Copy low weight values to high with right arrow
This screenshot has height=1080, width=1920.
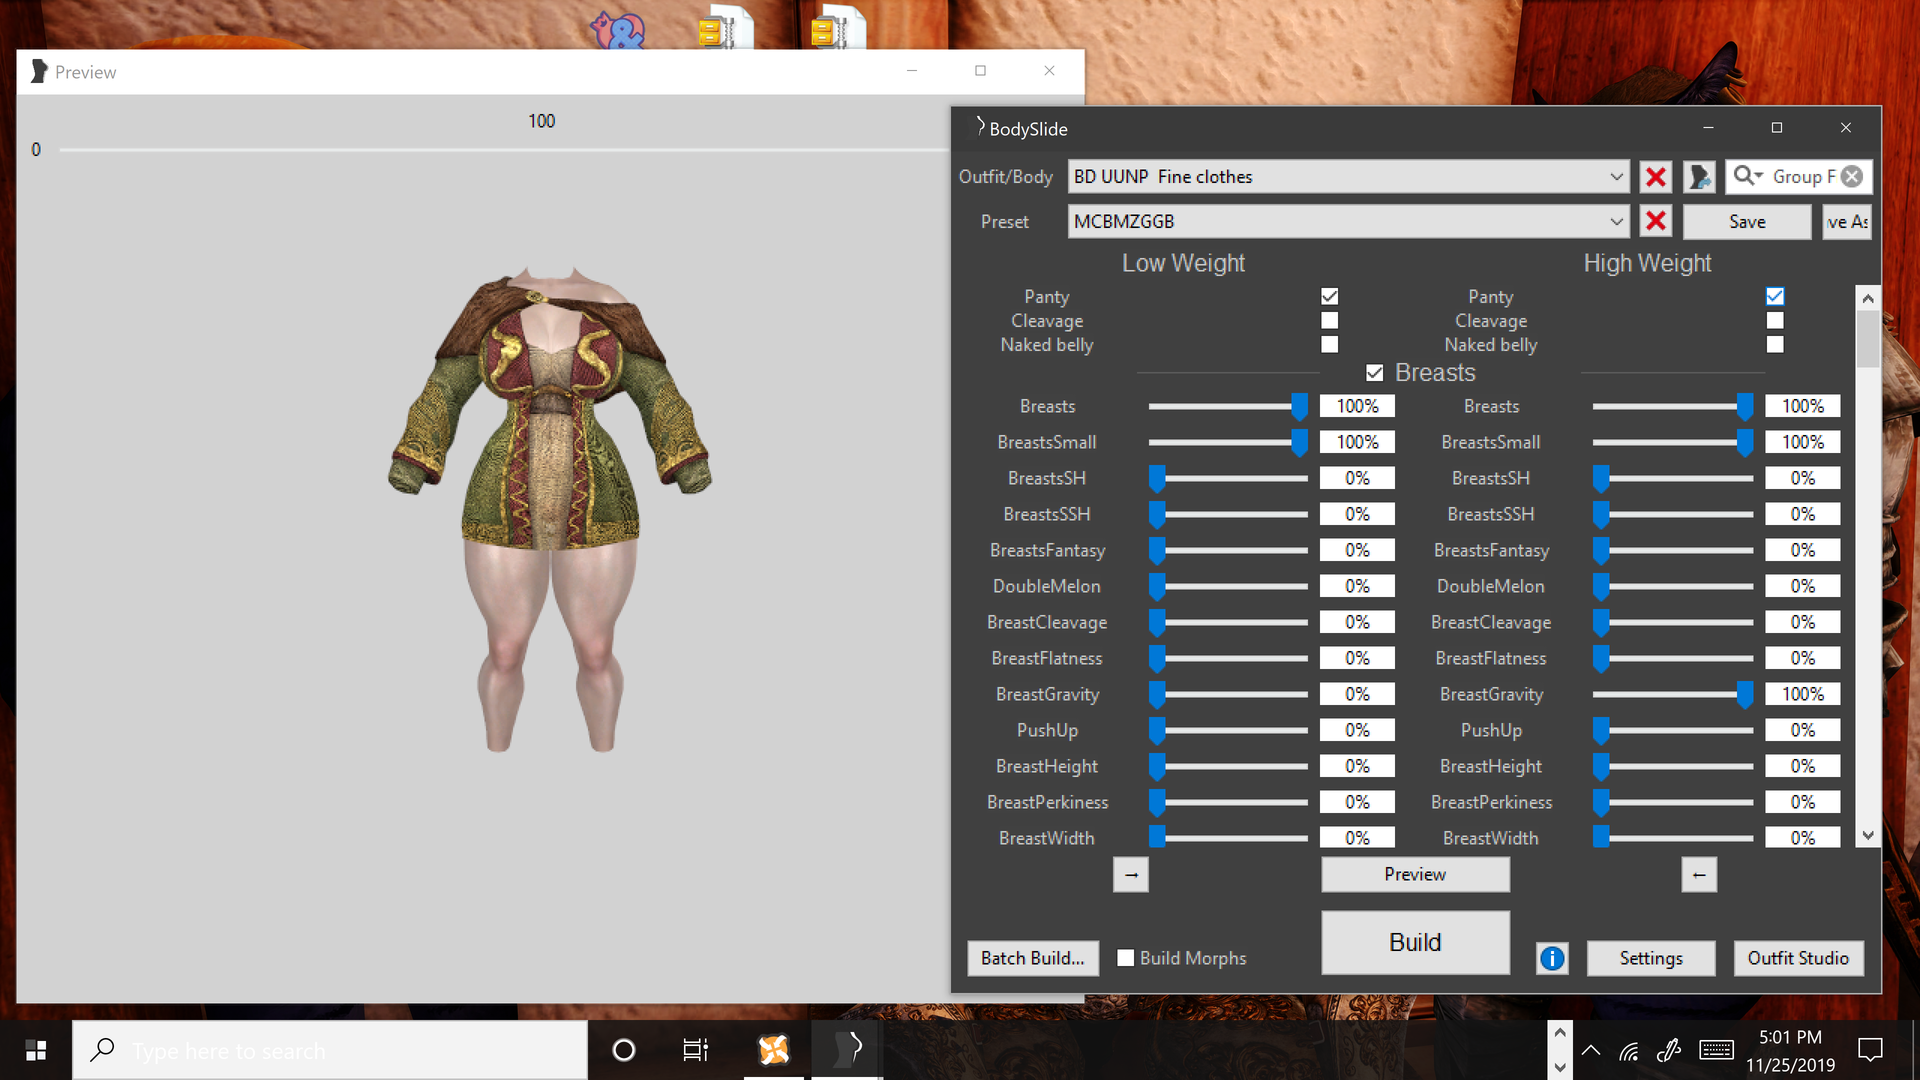click(1131, 875)
